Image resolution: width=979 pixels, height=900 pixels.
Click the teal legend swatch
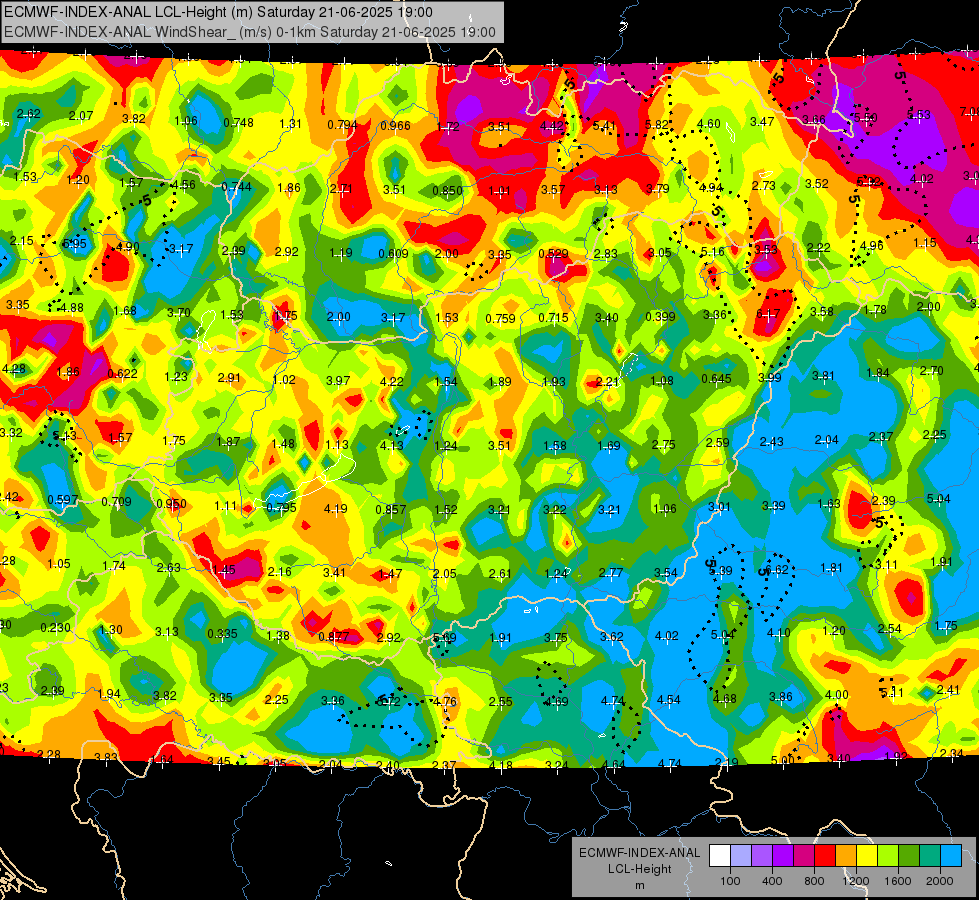[x=930, y=855]
